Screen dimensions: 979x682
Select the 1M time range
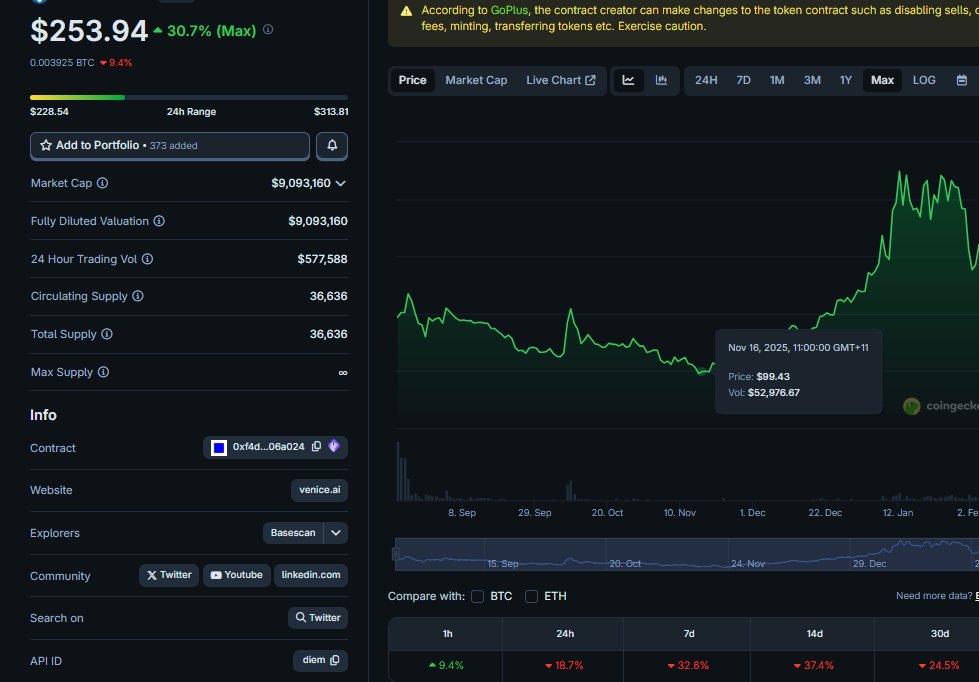pos(777,80)
